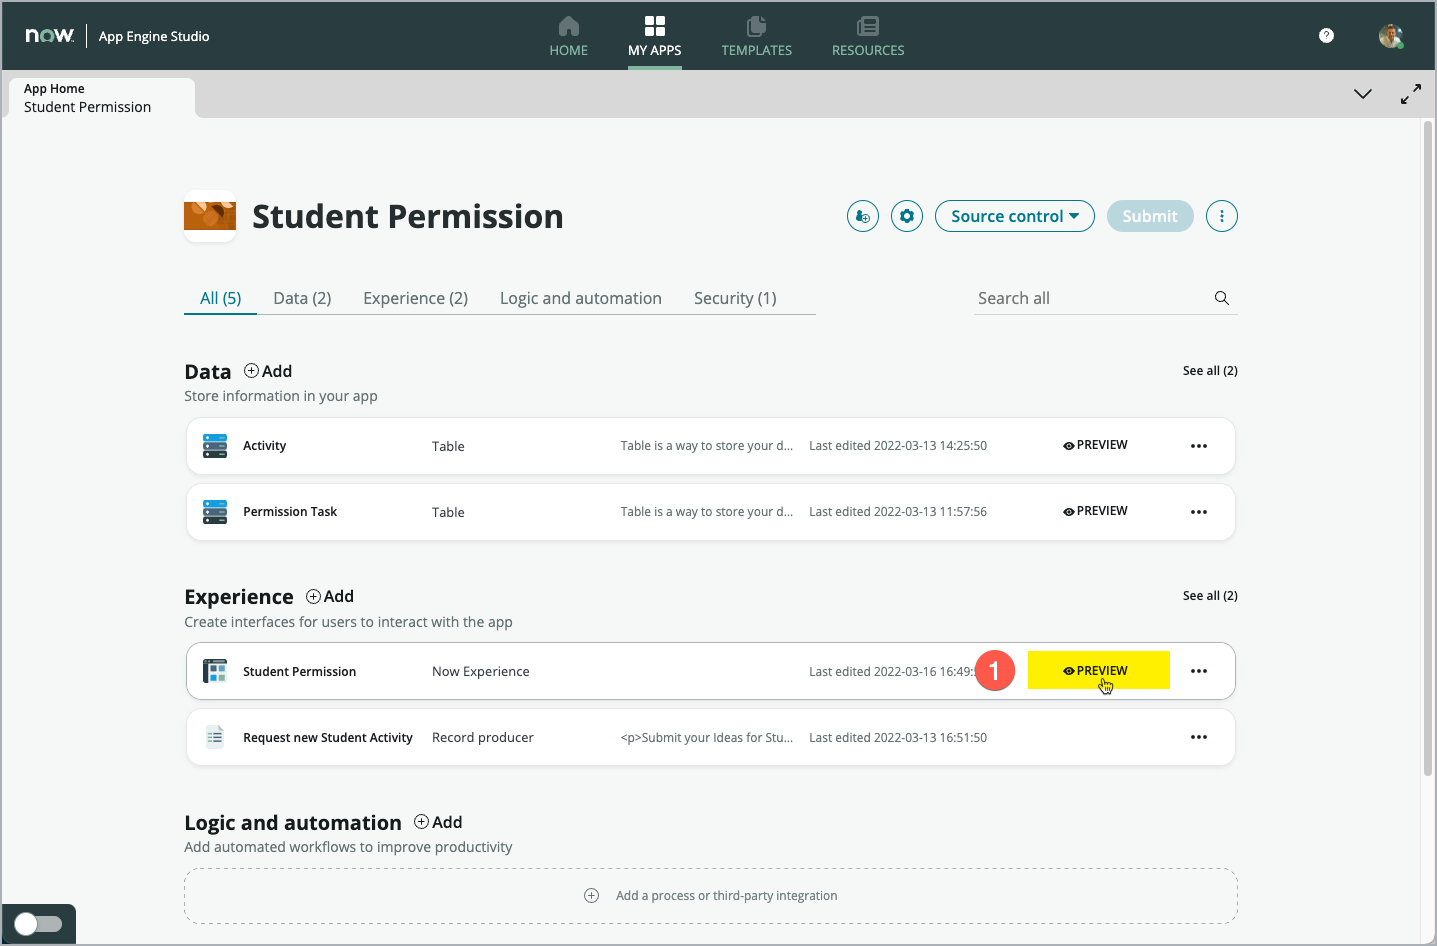
Task: Click Activity's last edited 14:25:50 timestamp
Action: tap(898, 446)
